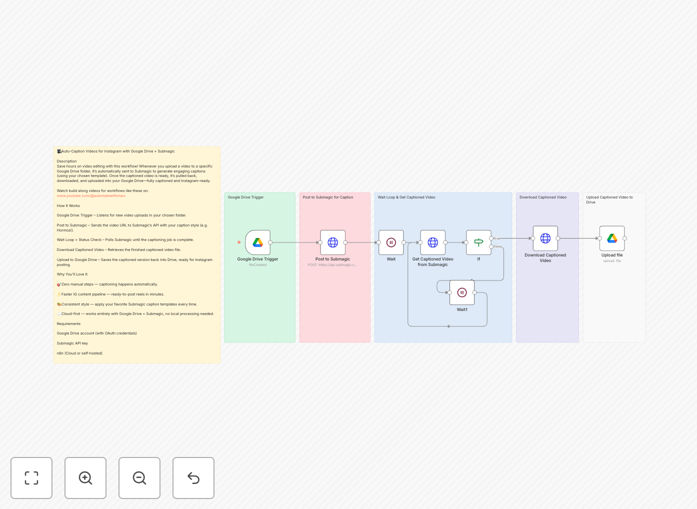Select the Google Drive Trigger node
Screen dimensions: 697x509
(258, 242)
